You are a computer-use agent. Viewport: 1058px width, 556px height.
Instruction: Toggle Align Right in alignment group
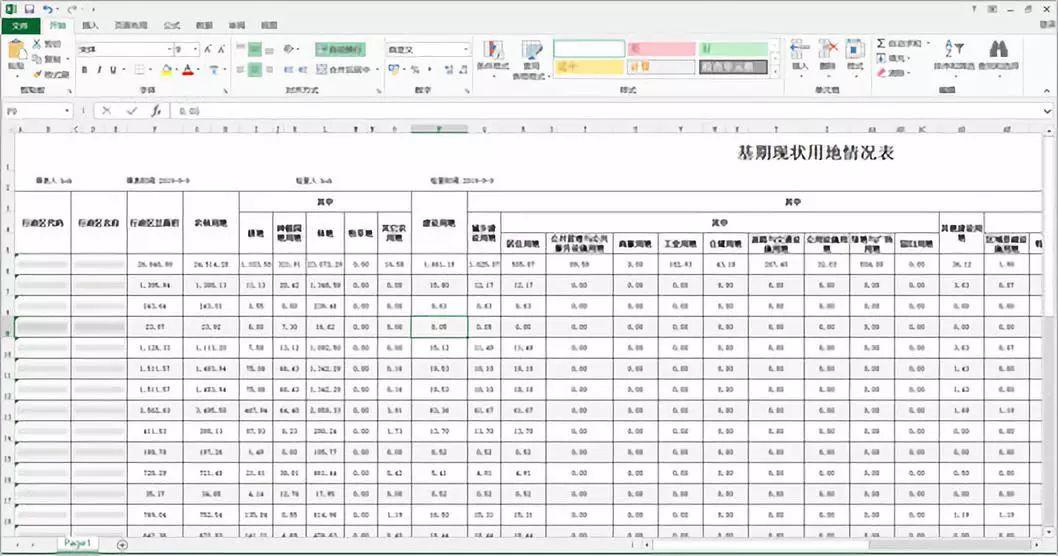click(269, 70)
